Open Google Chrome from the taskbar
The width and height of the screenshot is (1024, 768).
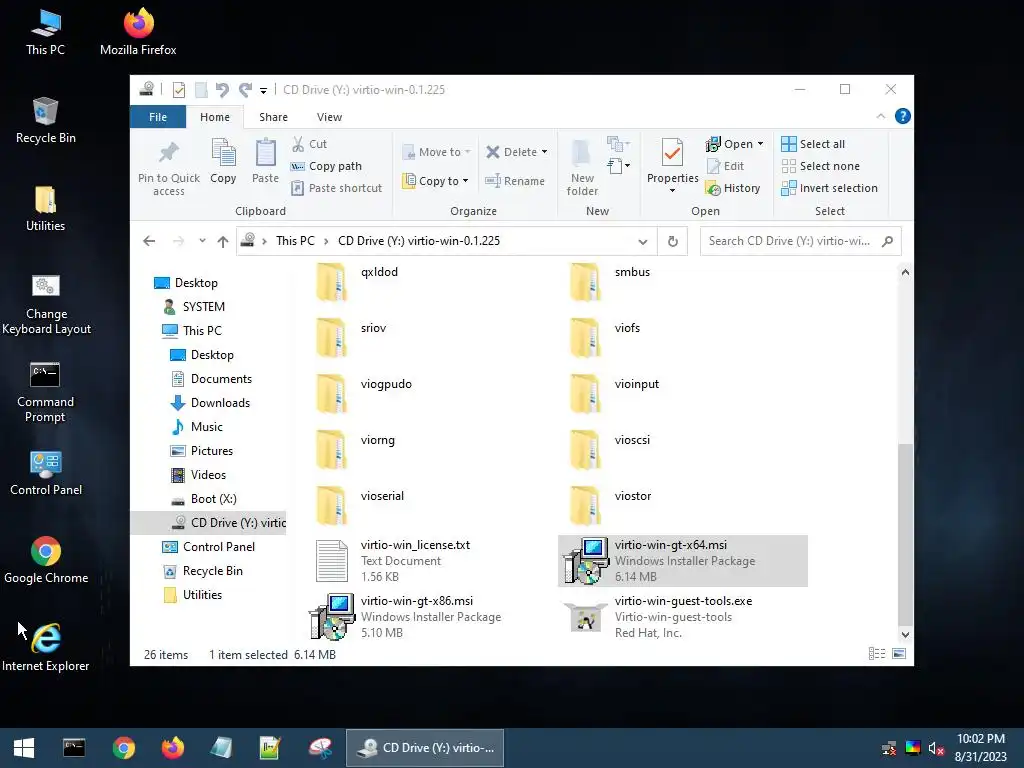pyautogui.click(x=123, y=748)
